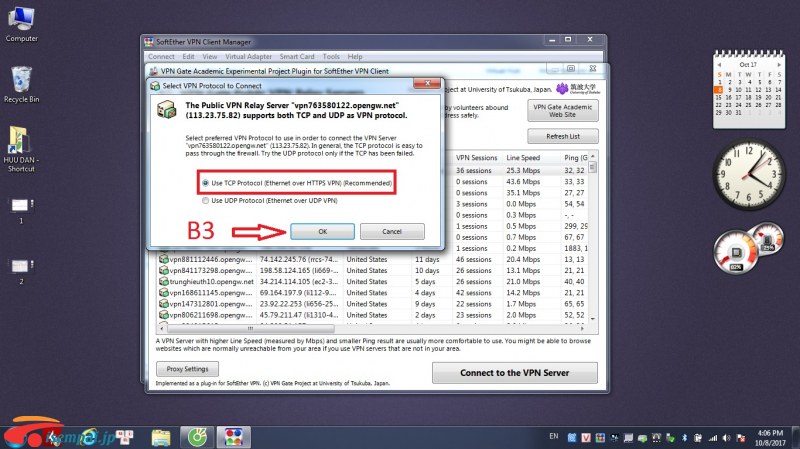This screenshot has height=449, width=800.
Task: Click volume speaker icon in tray
Action: [x=726, y=438]
